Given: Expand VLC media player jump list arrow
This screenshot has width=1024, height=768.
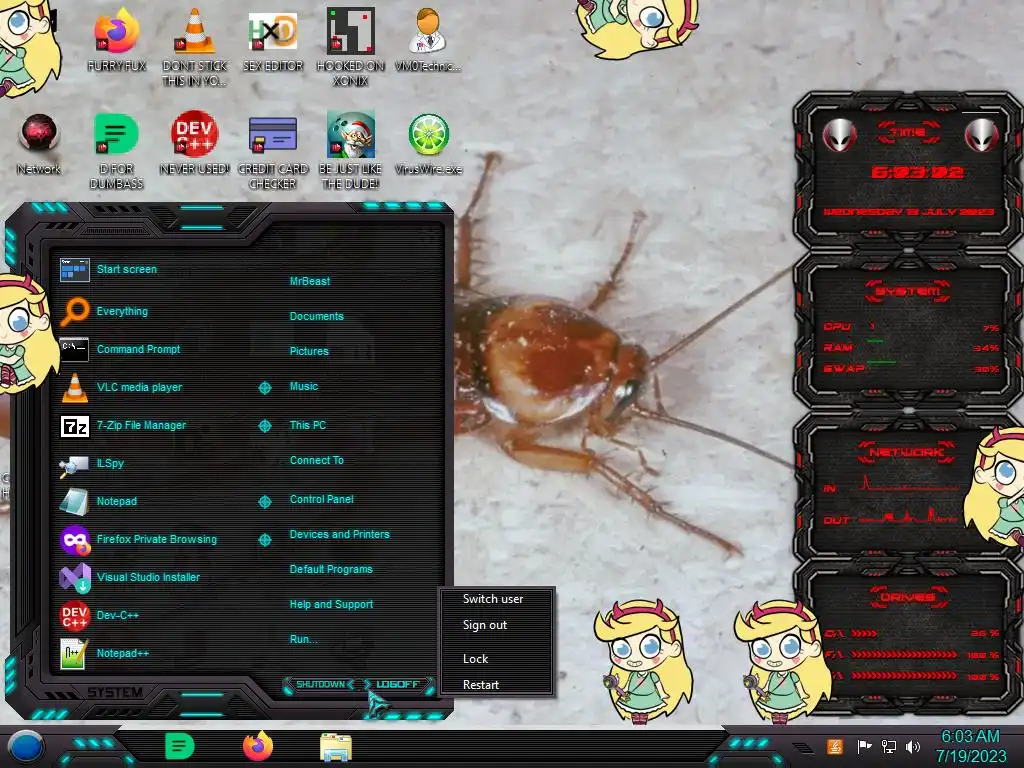Looking at the screenshot, I should point(265,388).
